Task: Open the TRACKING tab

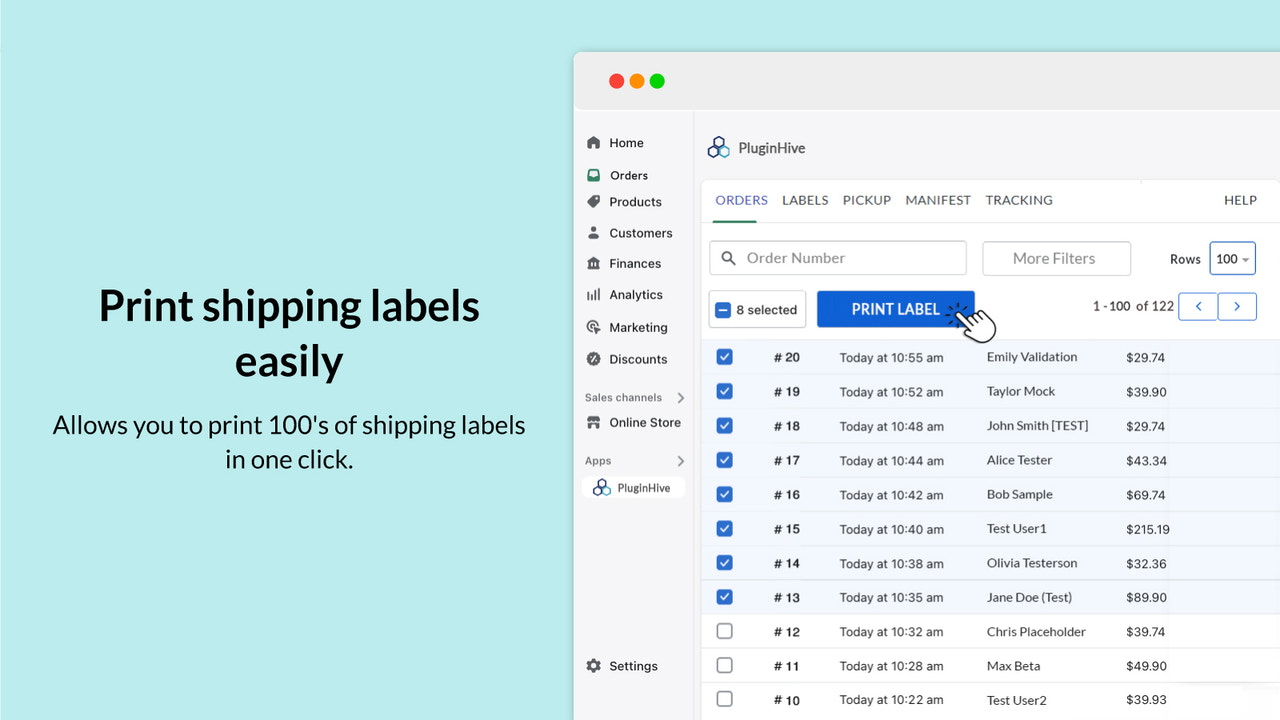Action: click(1019, 200)
